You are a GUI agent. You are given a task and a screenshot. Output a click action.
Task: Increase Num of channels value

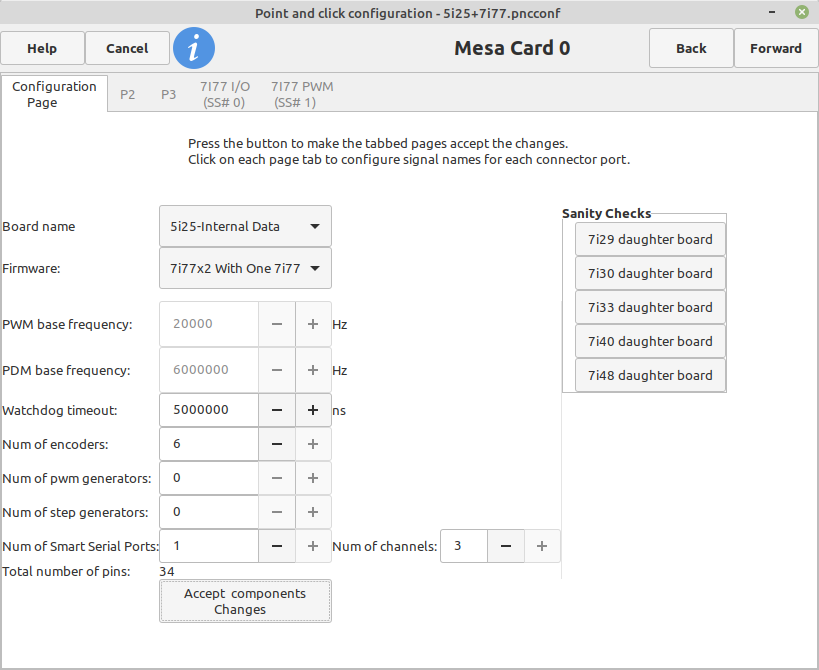[542, 546]
